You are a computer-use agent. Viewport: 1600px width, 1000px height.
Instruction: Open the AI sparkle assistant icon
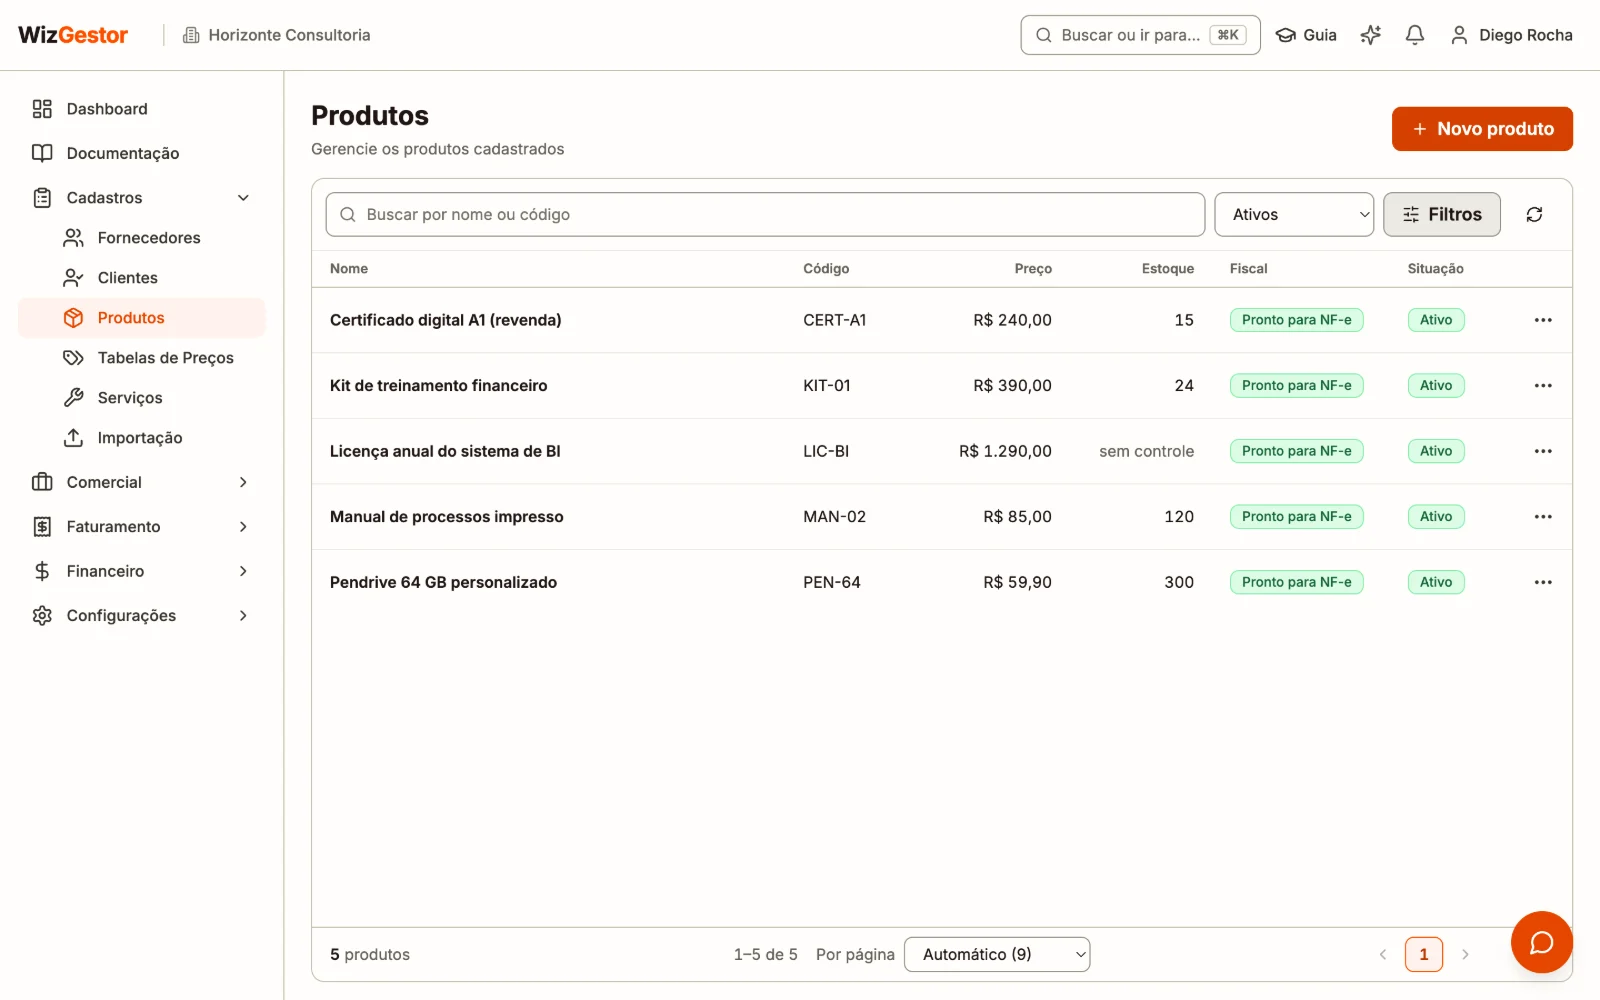1371,35
